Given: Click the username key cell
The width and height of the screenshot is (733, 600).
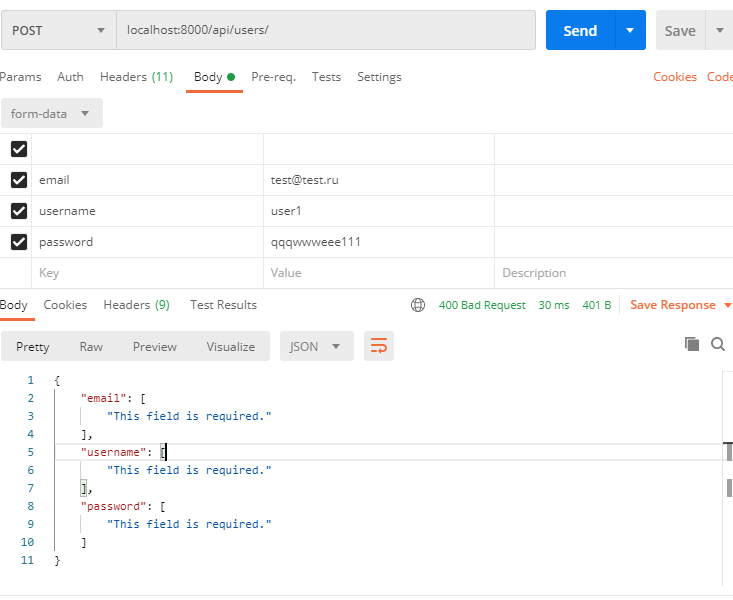Looking at the screenshot, I should coord(147,211).
